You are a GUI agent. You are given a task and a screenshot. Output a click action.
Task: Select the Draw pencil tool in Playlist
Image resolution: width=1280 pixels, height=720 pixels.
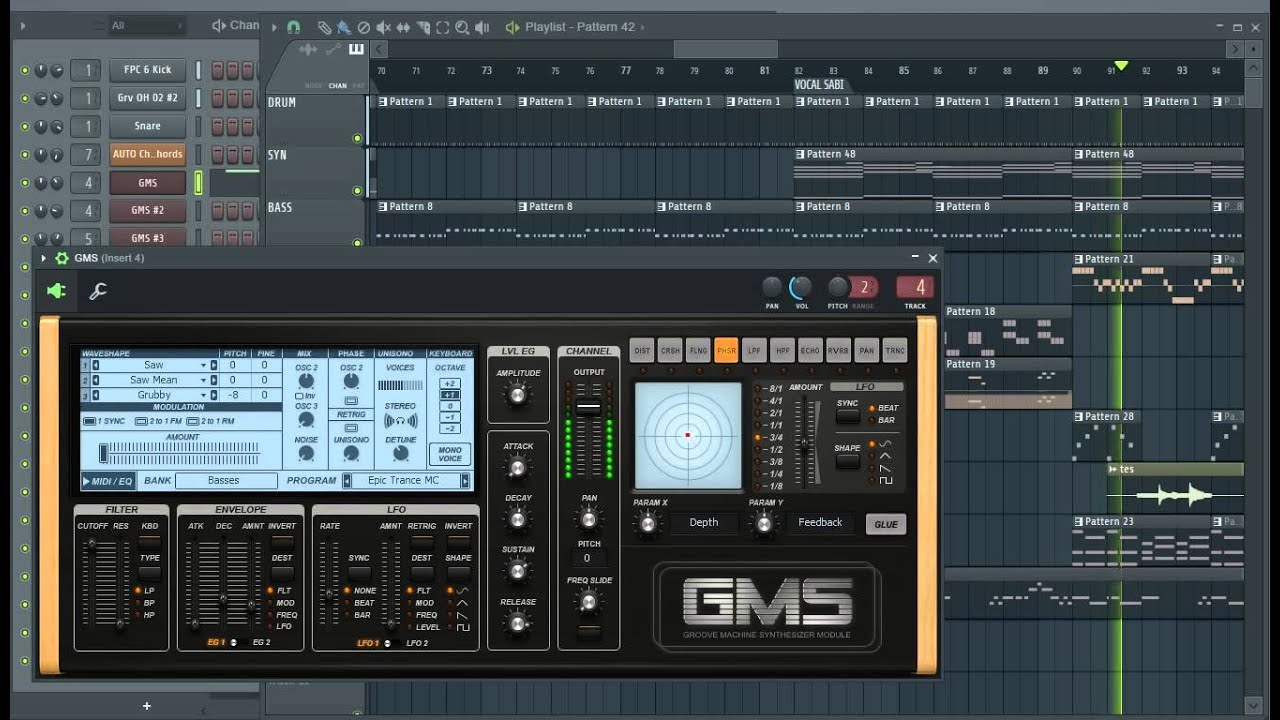[324, 27]
